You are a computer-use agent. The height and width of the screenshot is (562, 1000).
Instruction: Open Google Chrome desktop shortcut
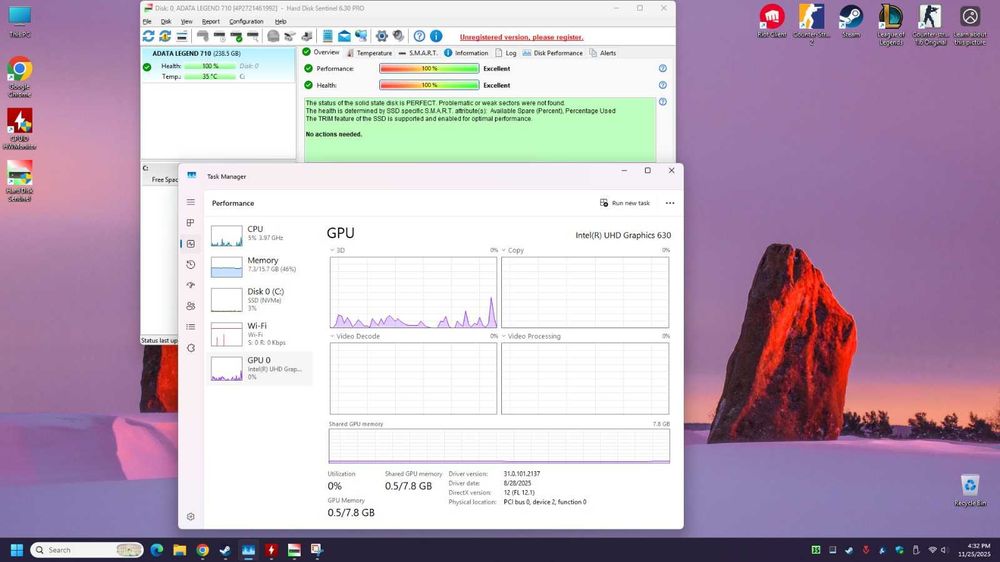[x=19, y=77]
